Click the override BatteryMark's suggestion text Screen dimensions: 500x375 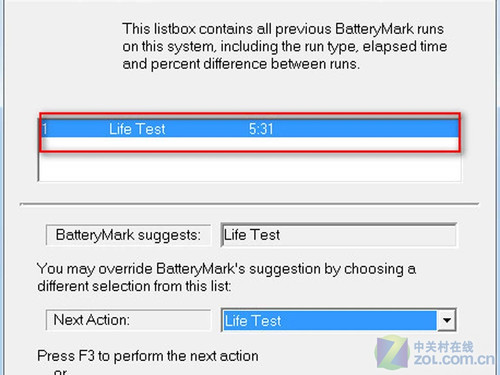tap(227, 277)
